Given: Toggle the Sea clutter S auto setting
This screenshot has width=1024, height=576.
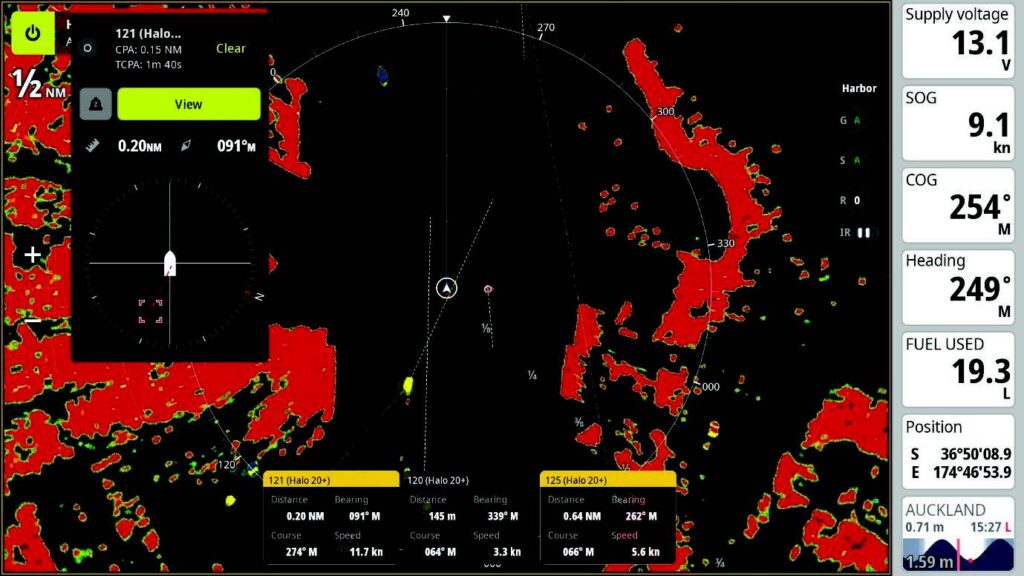Looking at the screenshot, I should (x=850, y=160).
